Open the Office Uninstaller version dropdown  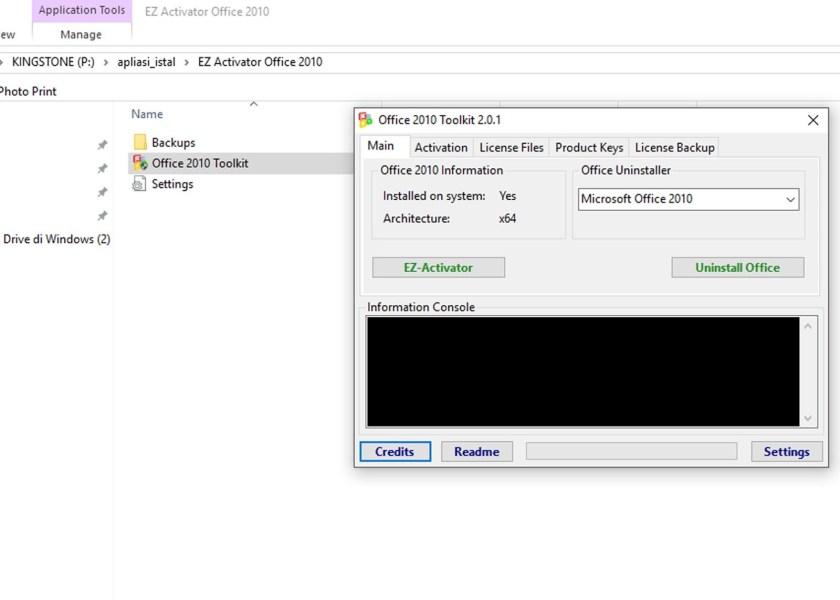coord(790,199)
